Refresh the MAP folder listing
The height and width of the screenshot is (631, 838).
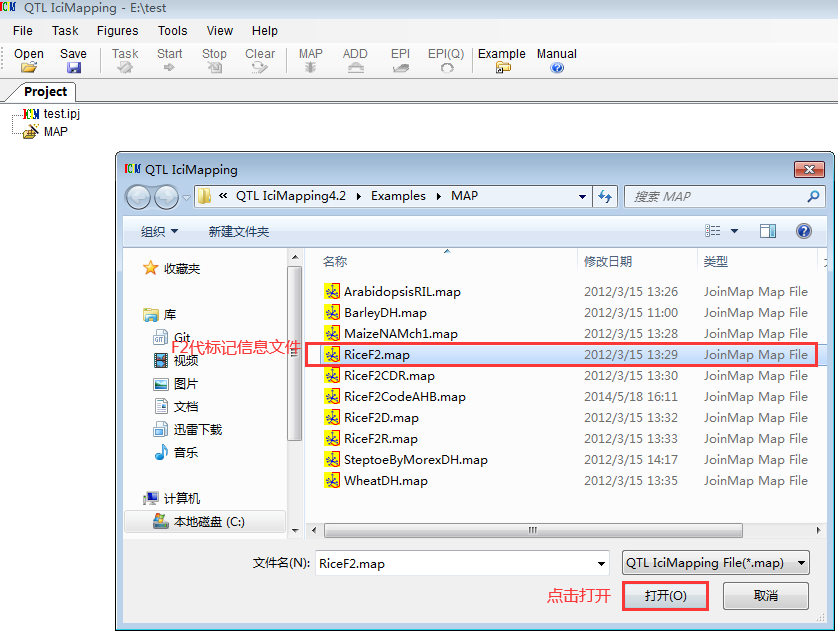605,197
